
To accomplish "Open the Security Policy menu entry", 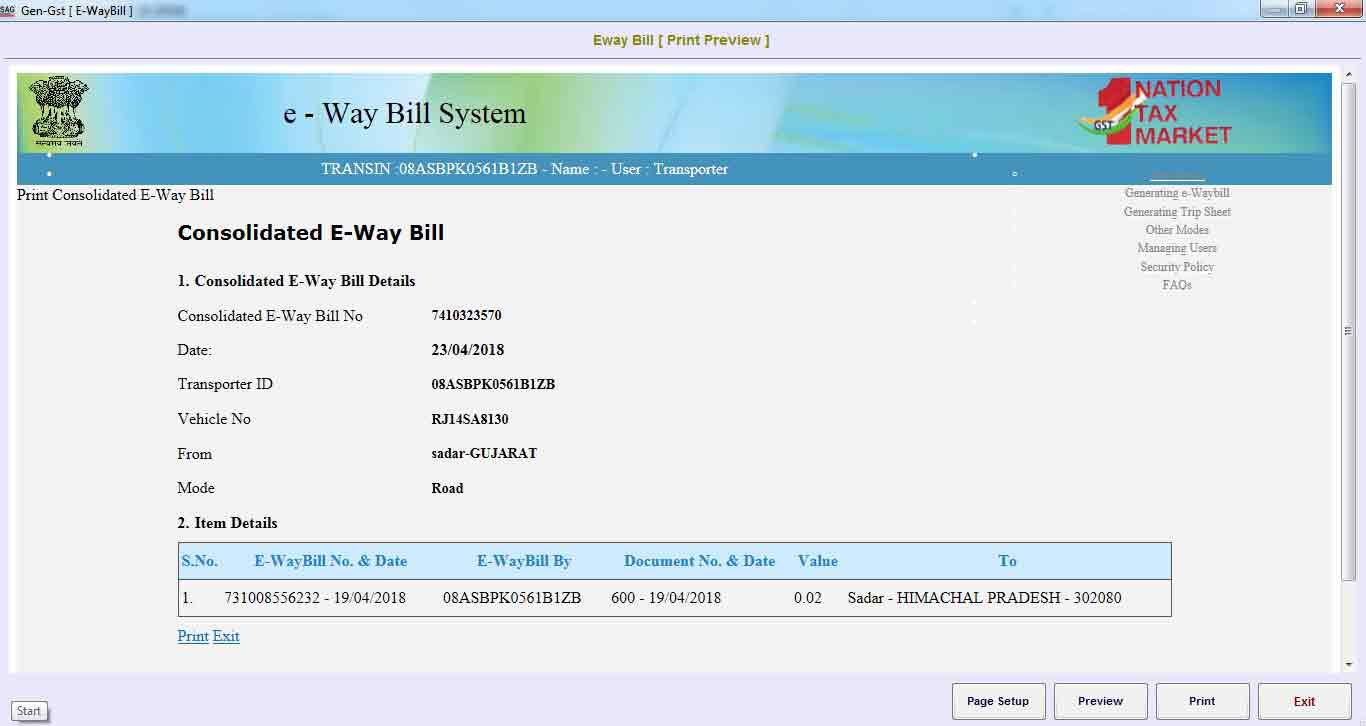I will pos(1176,267).
